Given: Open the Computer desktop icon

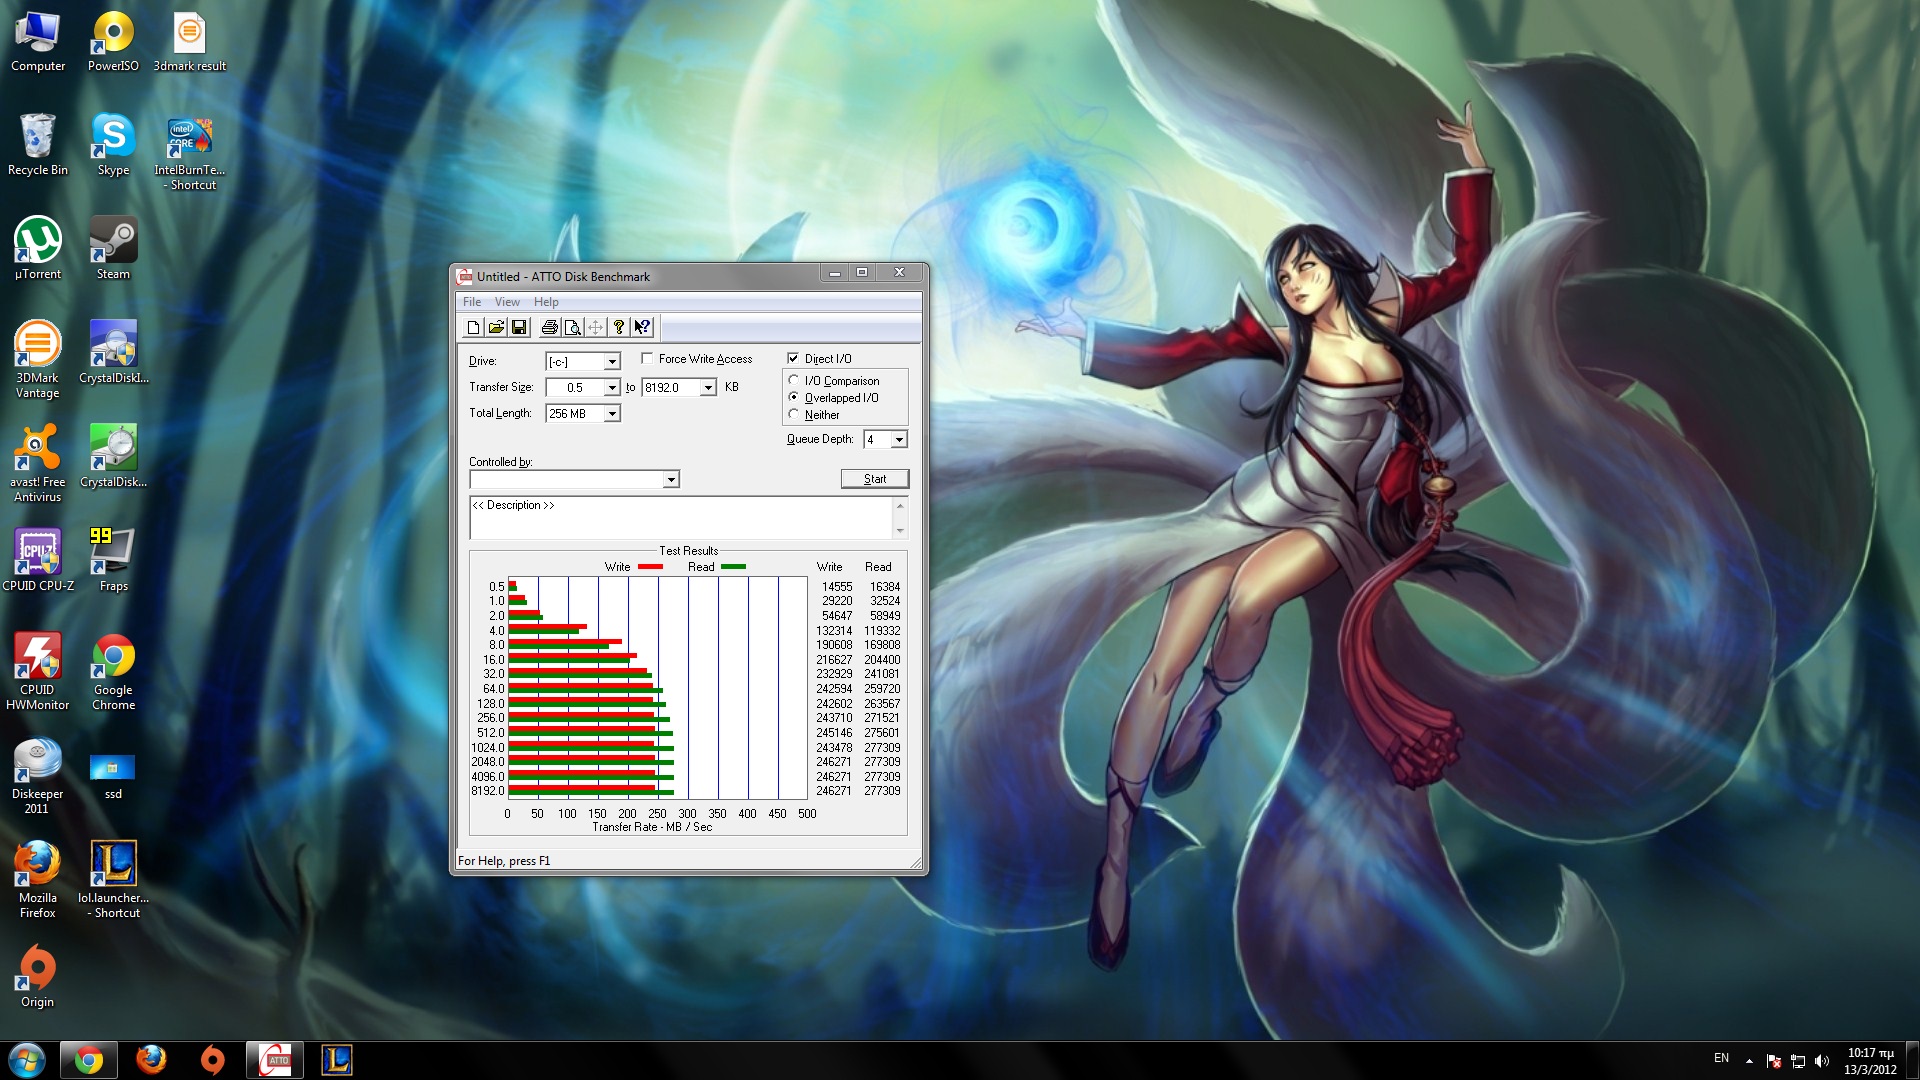Looking at the screenshot, I should point(38,42).
